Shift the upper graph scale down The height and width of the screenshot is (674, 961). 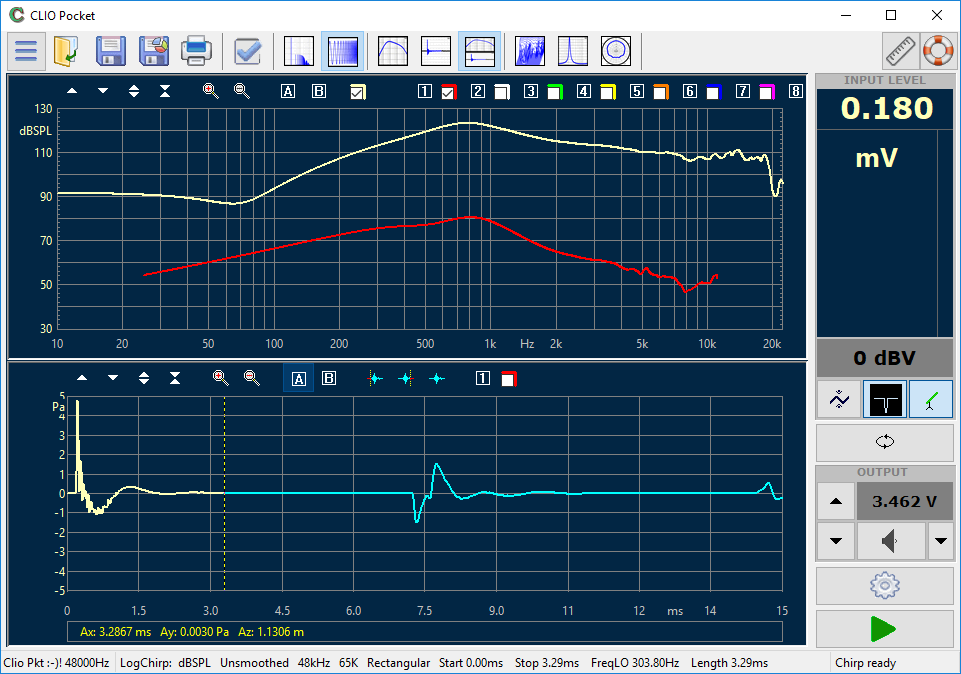pyautogui.click(x=103, y=91)
